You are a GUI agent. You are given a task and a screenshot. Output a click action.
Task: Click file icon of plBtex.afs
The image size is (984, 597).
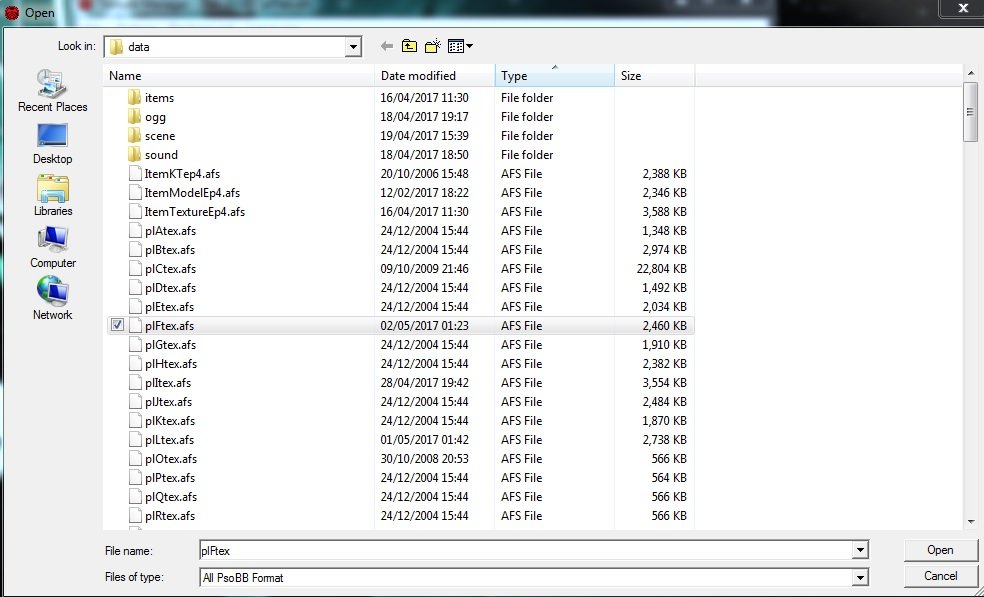[135, 249]
